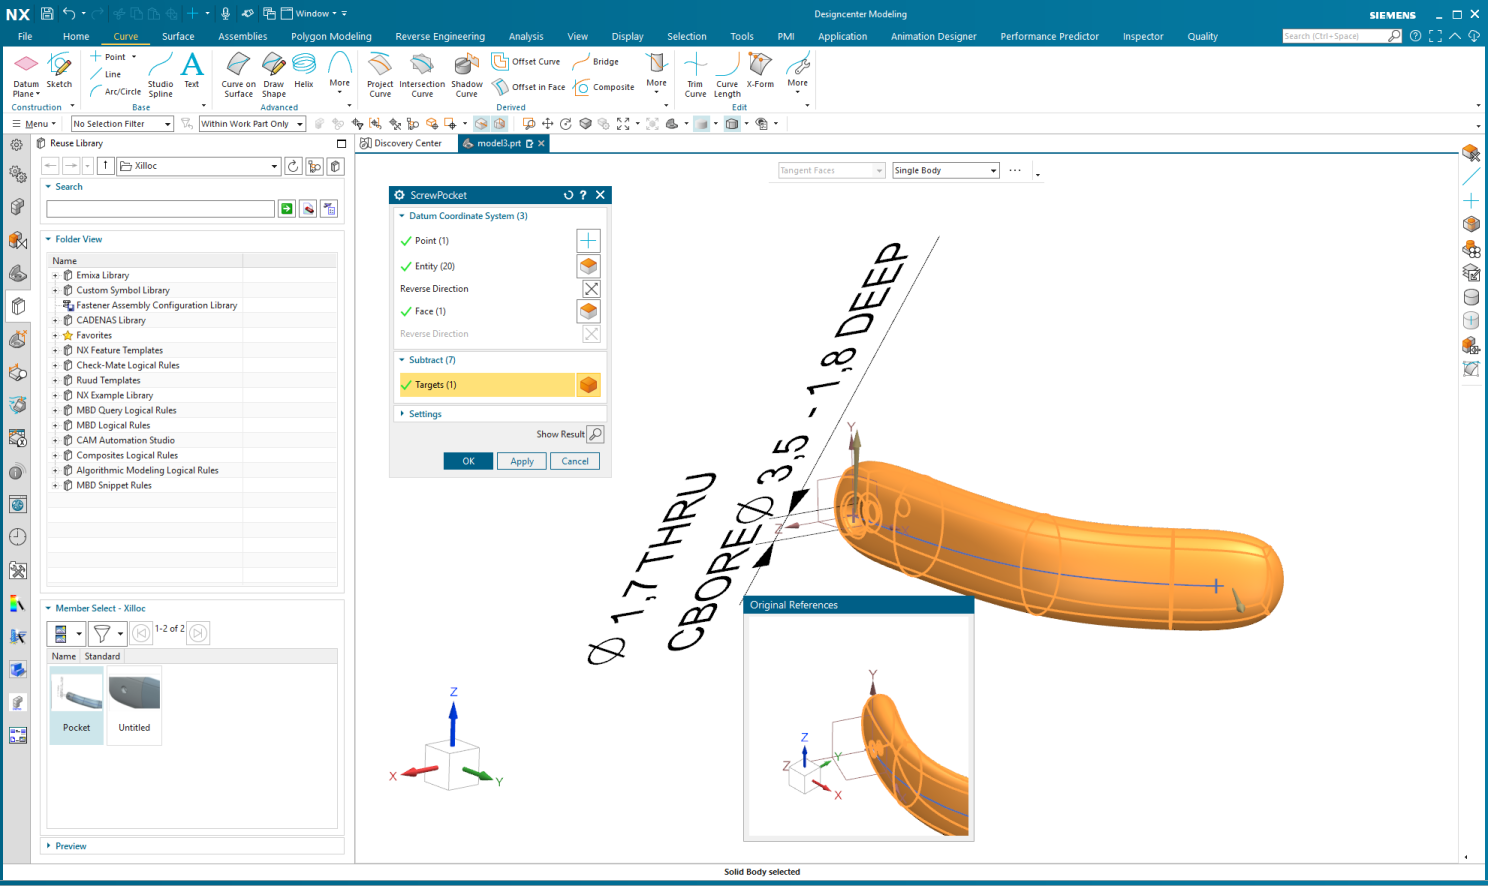Viewport: 1488px width, 886px height.
Task: Launch the Intersection Curve tool
Action: coord(421,74)
